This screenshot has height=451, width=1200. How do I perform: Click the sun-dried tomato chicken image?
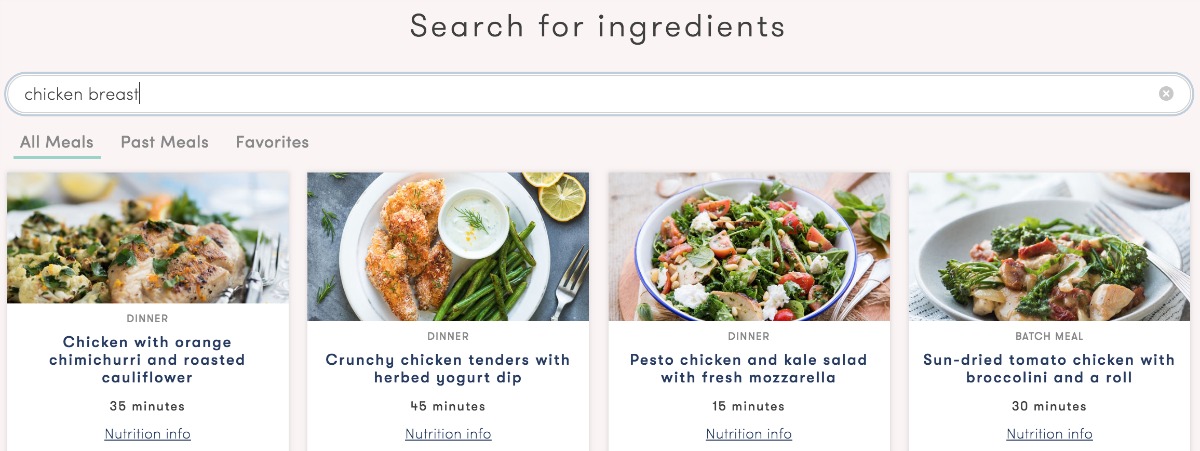pyautogui.click(x=1049, y=246)
